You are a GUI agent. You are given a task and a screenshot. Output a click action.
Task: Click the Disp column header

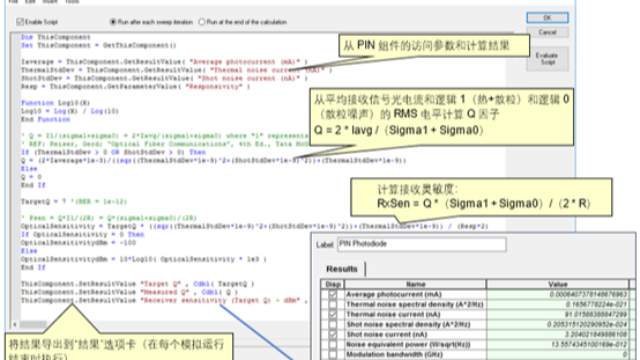pyautogui.click(x=333, y=284)
